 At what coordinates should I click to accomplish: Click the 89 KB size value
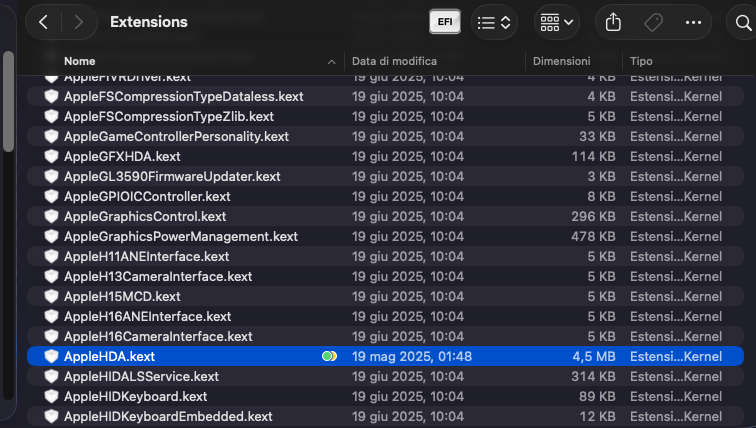(597, 397)
